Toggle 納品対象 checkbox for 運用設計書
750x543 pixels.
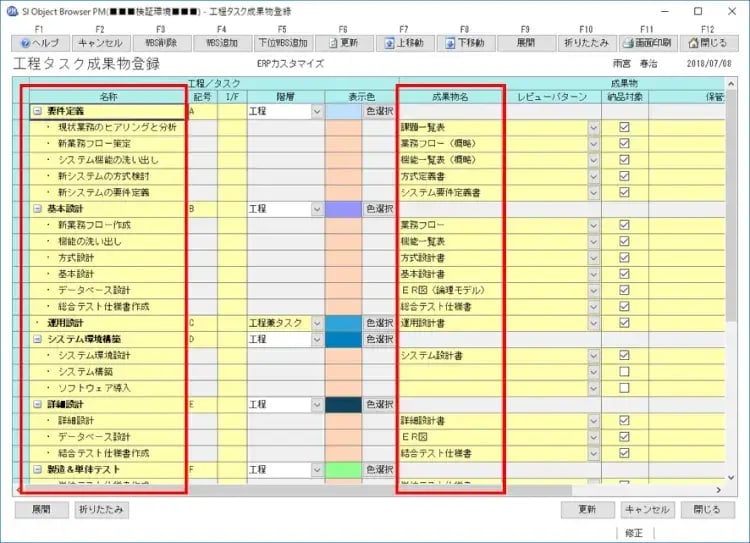[x=624, y=324]
